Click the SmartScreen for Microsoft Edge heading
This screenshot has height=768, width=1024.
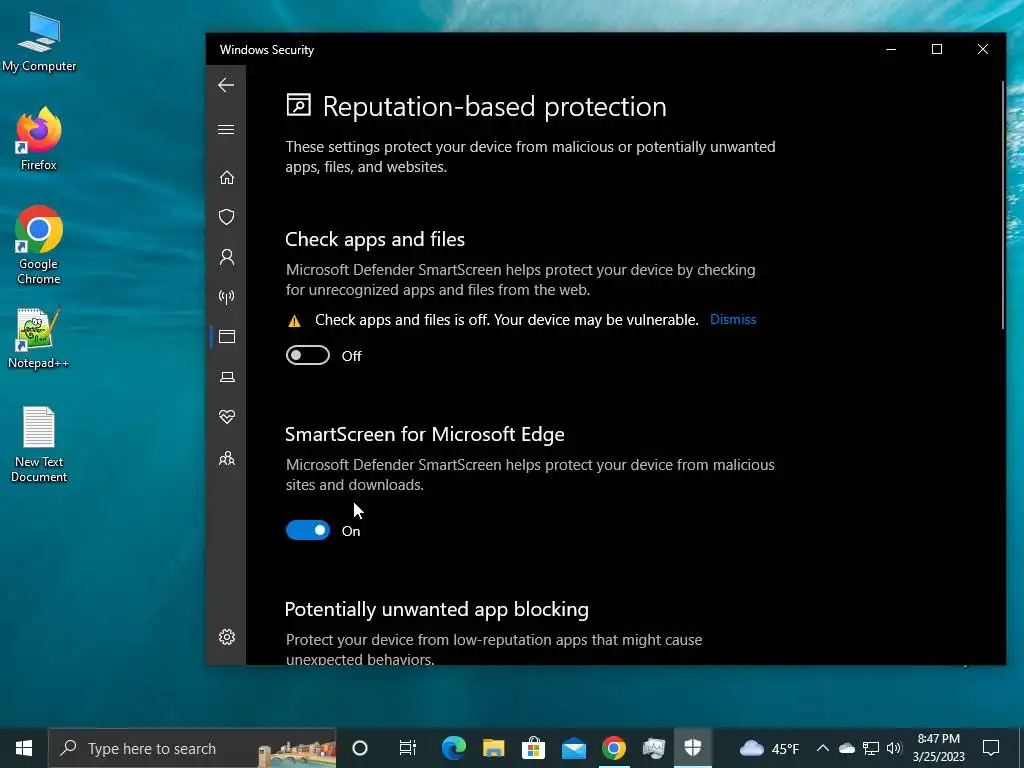(424, 434)
